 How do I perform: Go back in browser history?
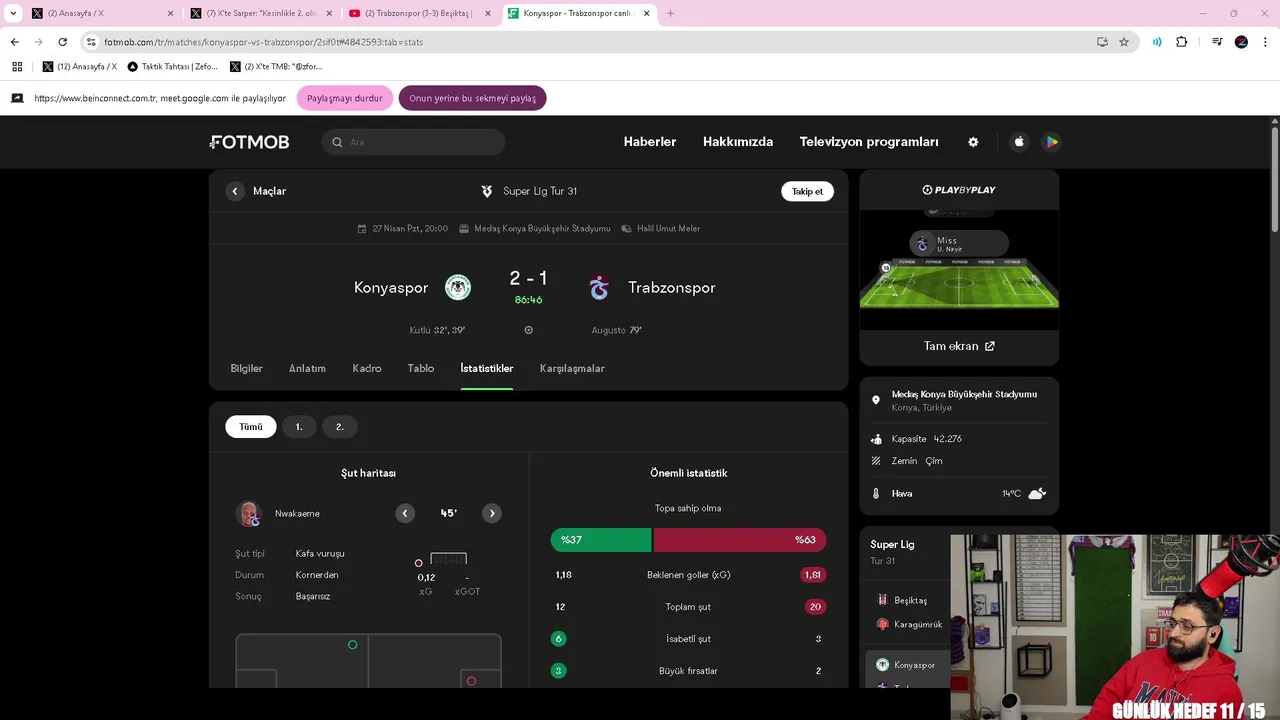[14, 42]
